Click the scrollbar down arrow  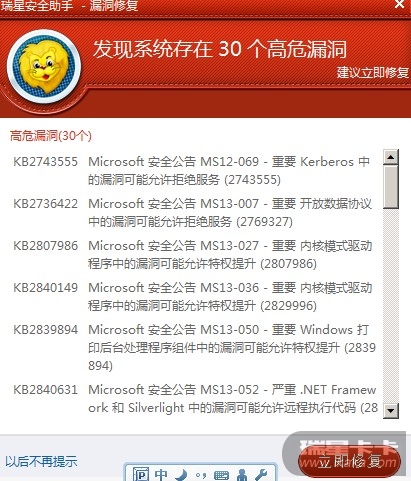391,410
